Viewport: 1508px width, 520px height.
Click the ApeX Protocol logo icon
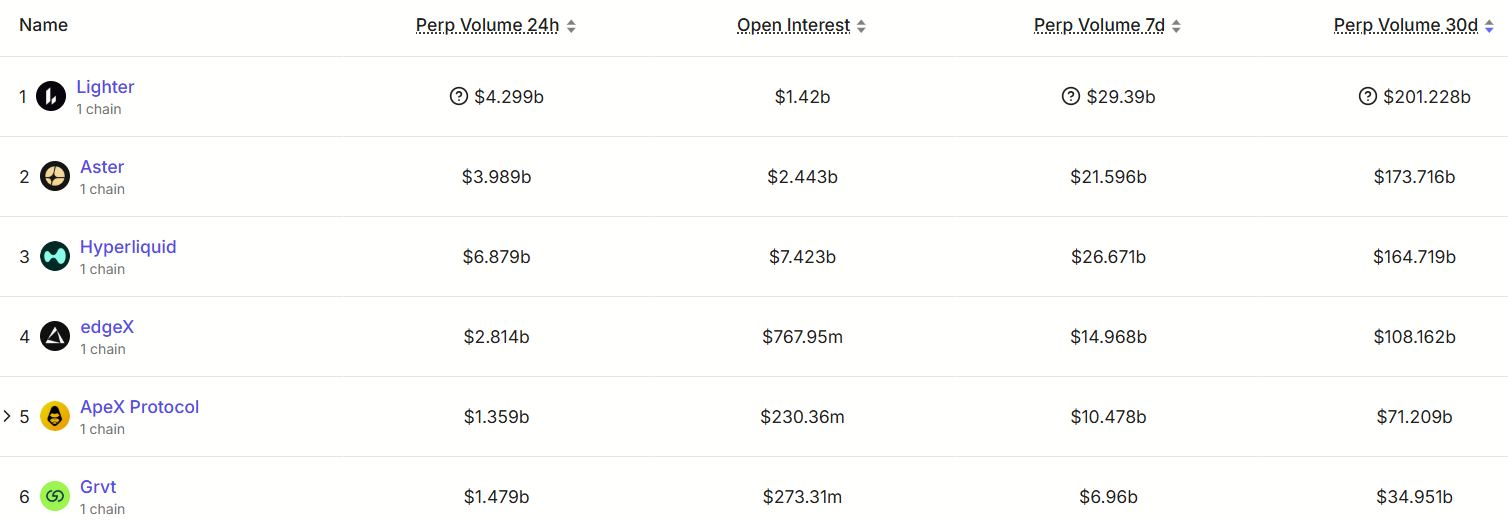[x=55, y=416]
